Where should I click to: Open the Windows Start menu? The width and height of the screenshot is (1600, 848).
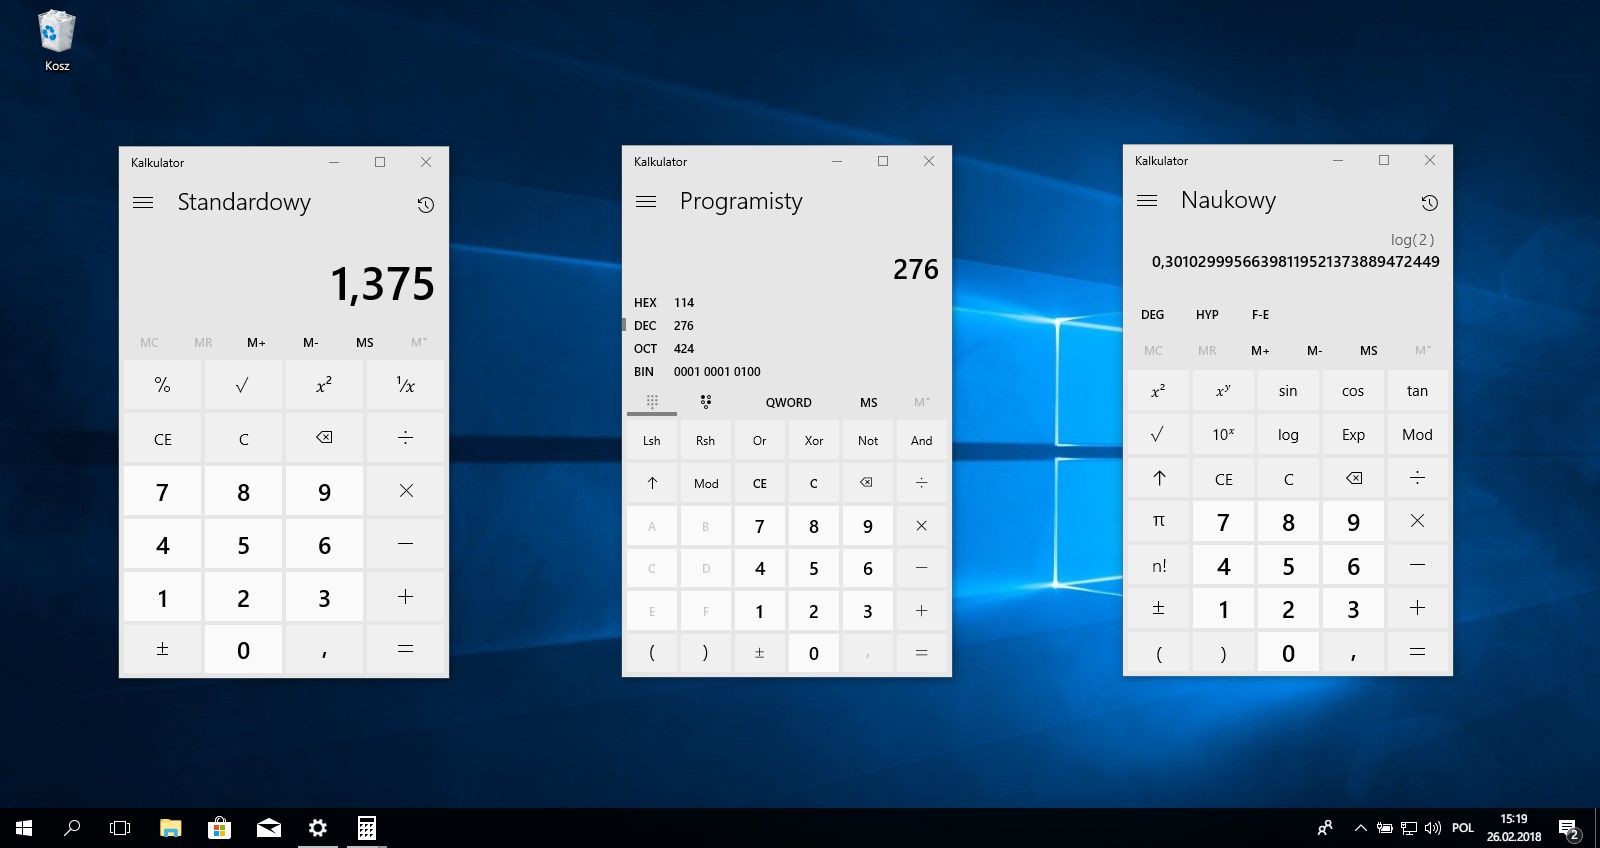tap(24, 828)
